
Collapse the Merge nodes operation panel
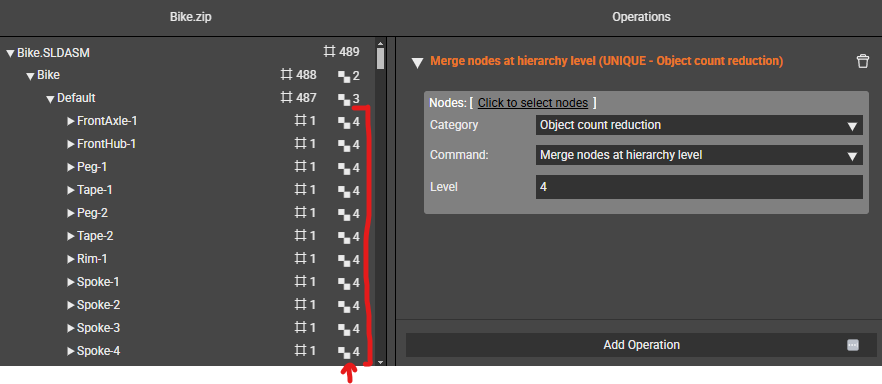pos(417,62)
